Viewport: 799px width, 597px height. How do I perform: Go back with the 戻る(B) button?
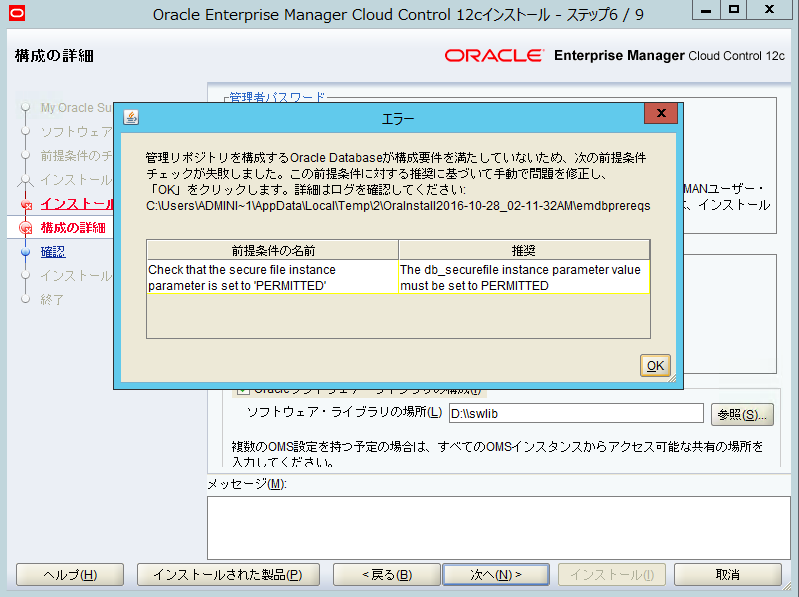point(387,575)
